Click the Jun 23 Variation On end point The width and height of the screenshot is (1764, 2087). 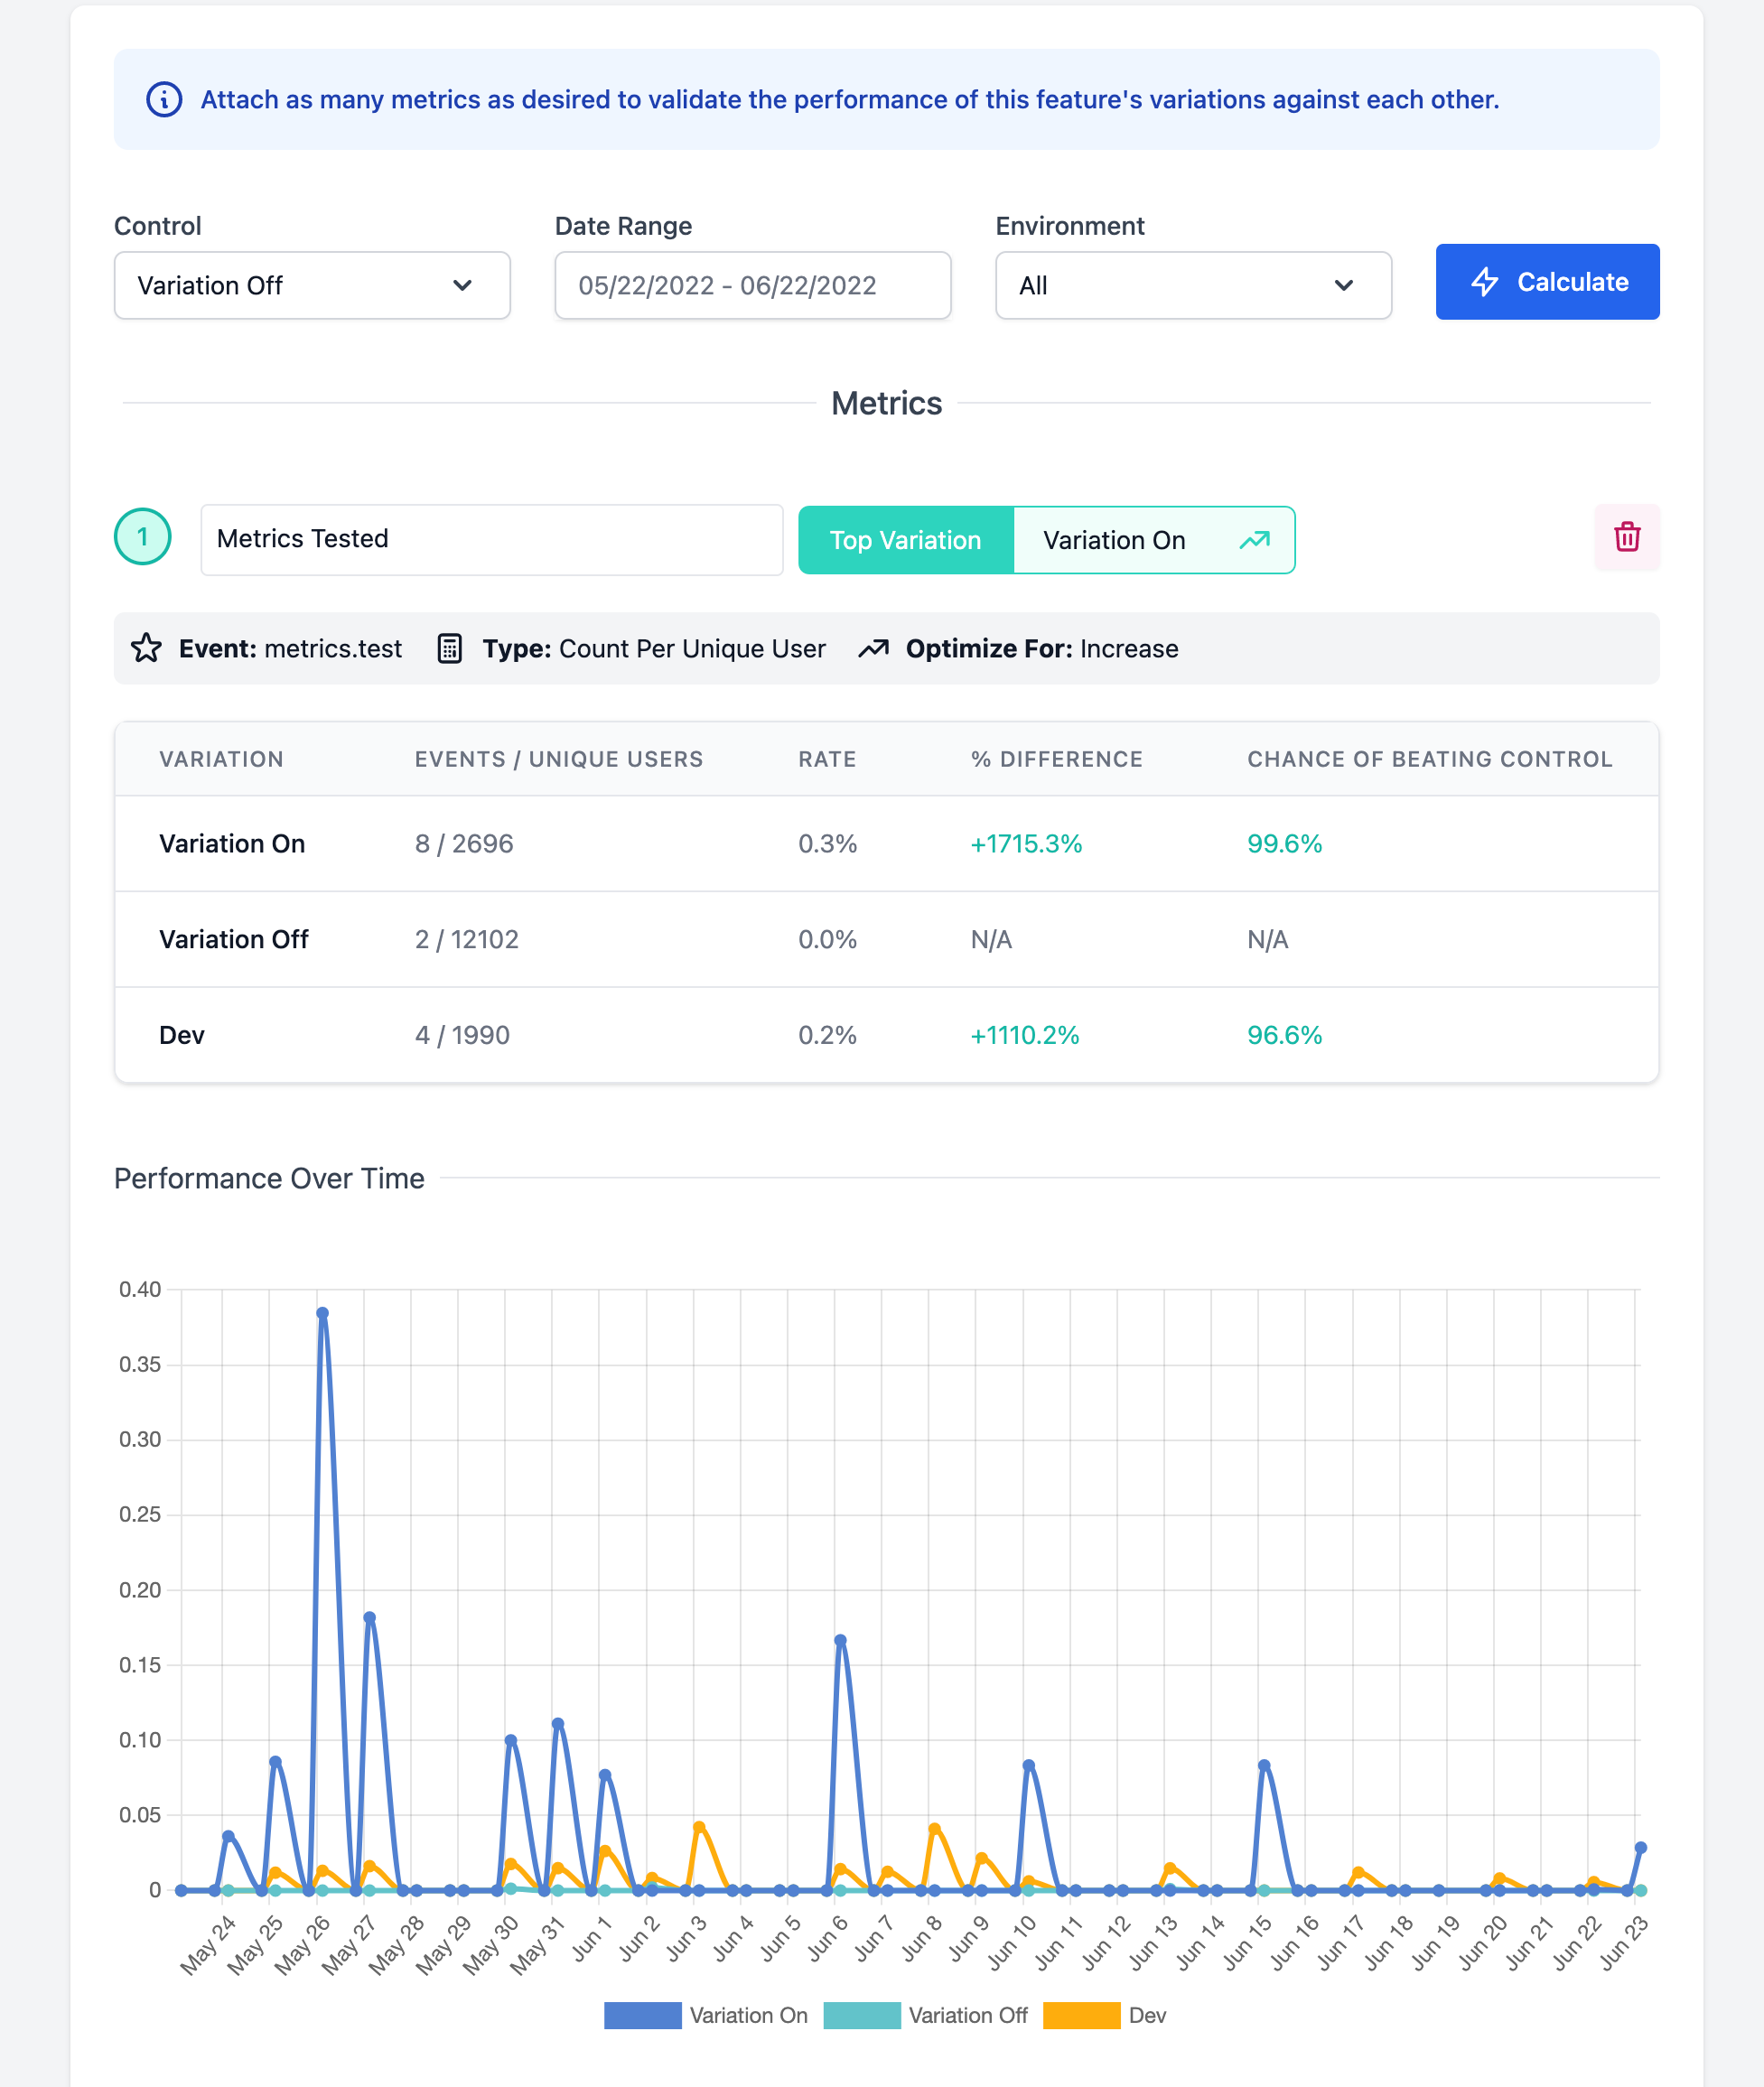click(1640, 1848)
